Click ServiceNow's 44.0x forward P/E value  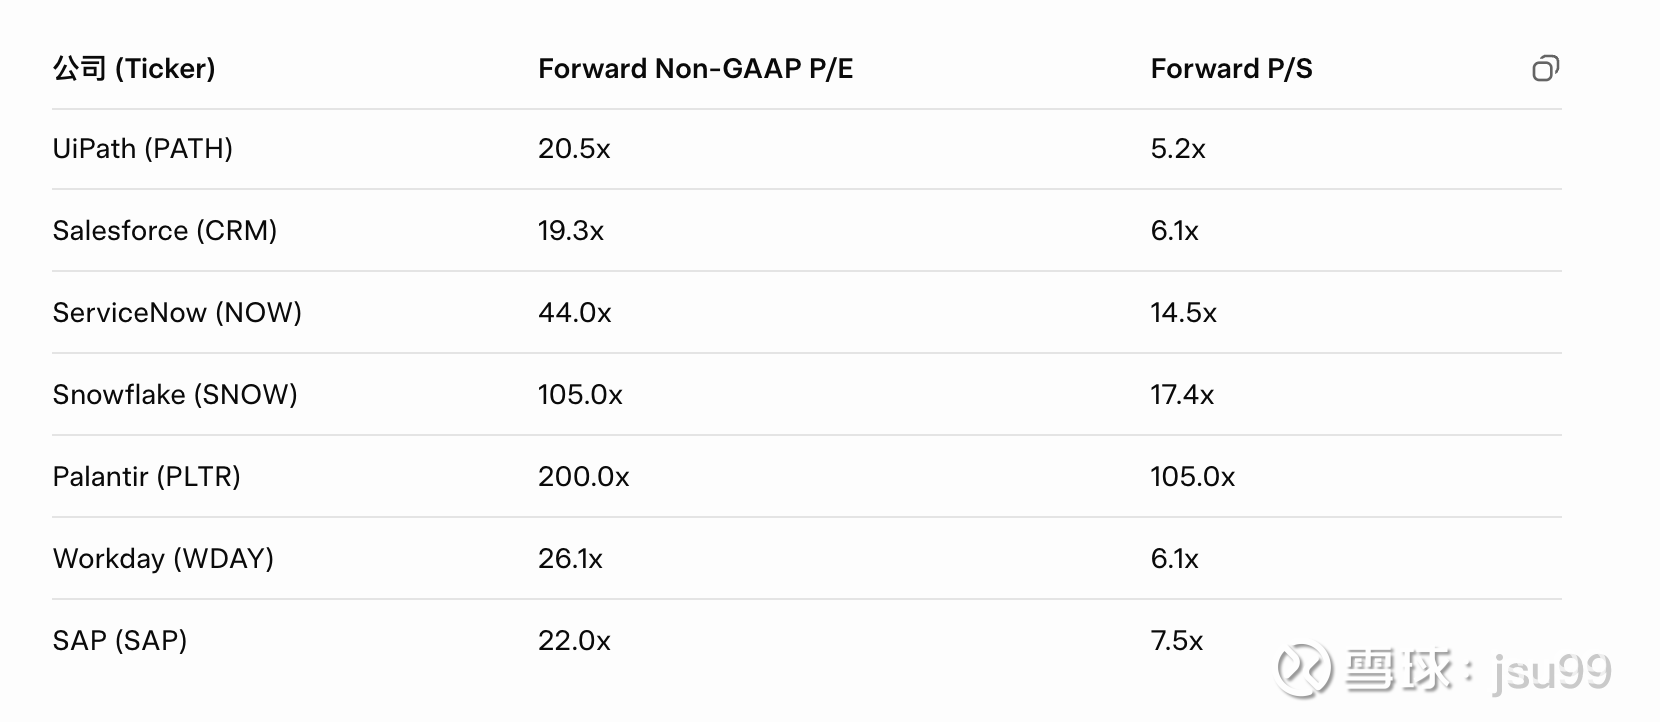click(574, 313)
